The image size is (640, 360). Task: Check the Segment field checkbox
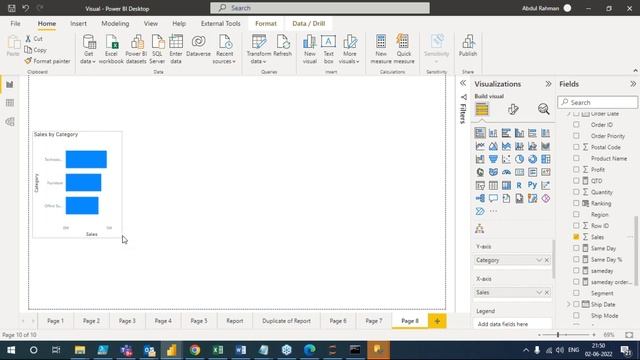pos(576,293)
